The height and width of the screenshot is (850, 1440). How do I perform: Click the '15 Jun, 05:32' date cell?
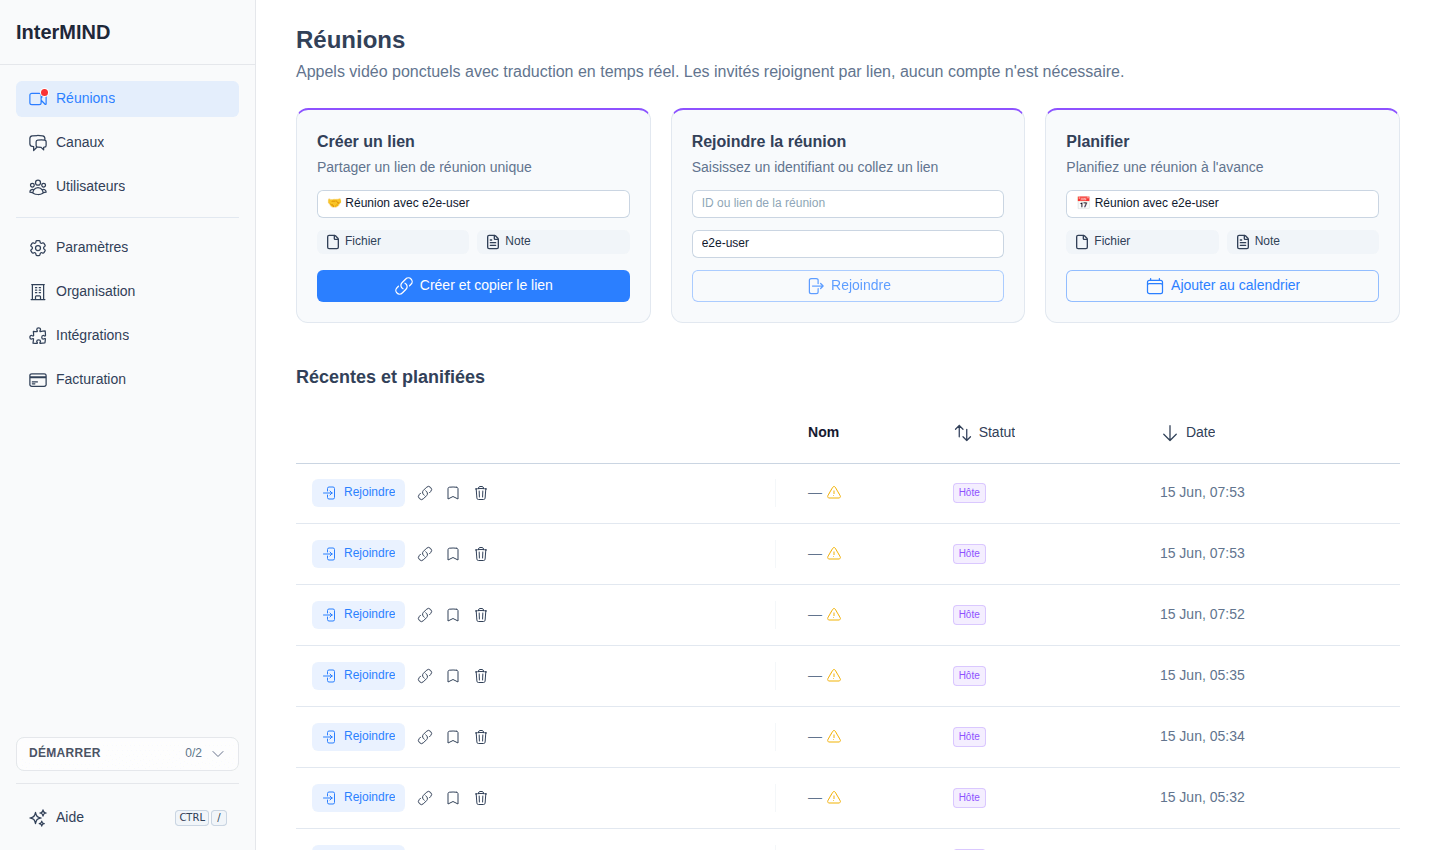tap(1202, 798)
